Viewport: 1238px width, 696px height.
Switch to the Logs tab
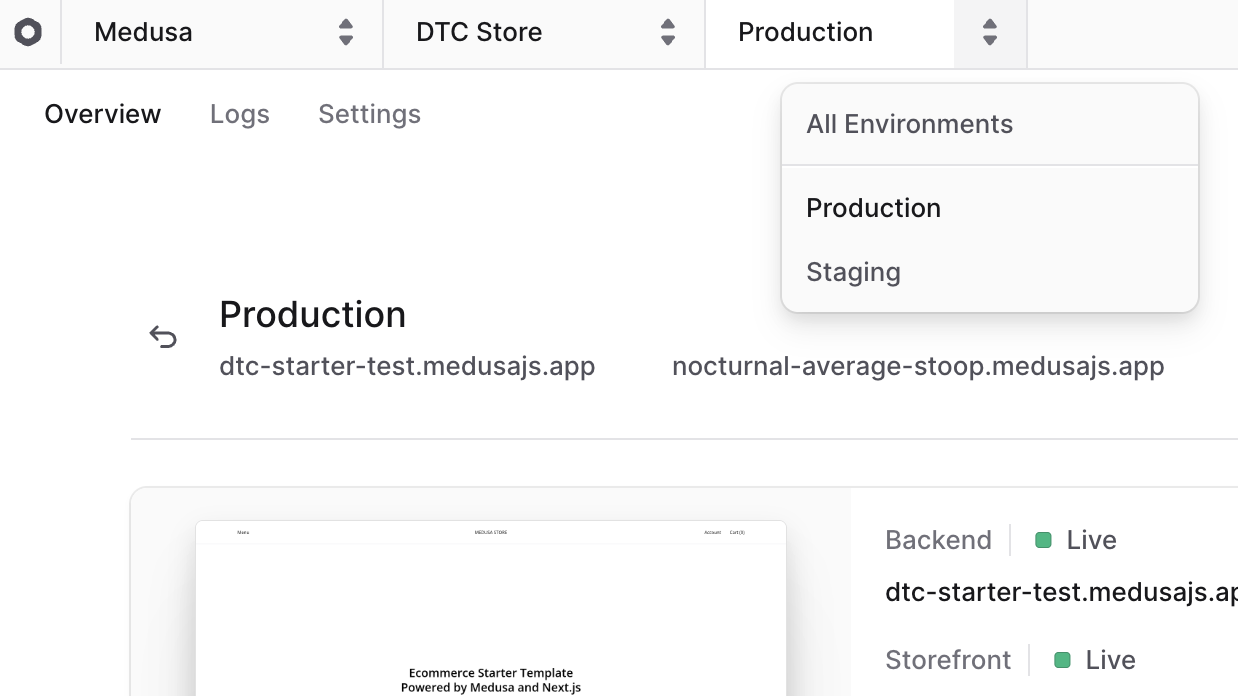point(239,114)
